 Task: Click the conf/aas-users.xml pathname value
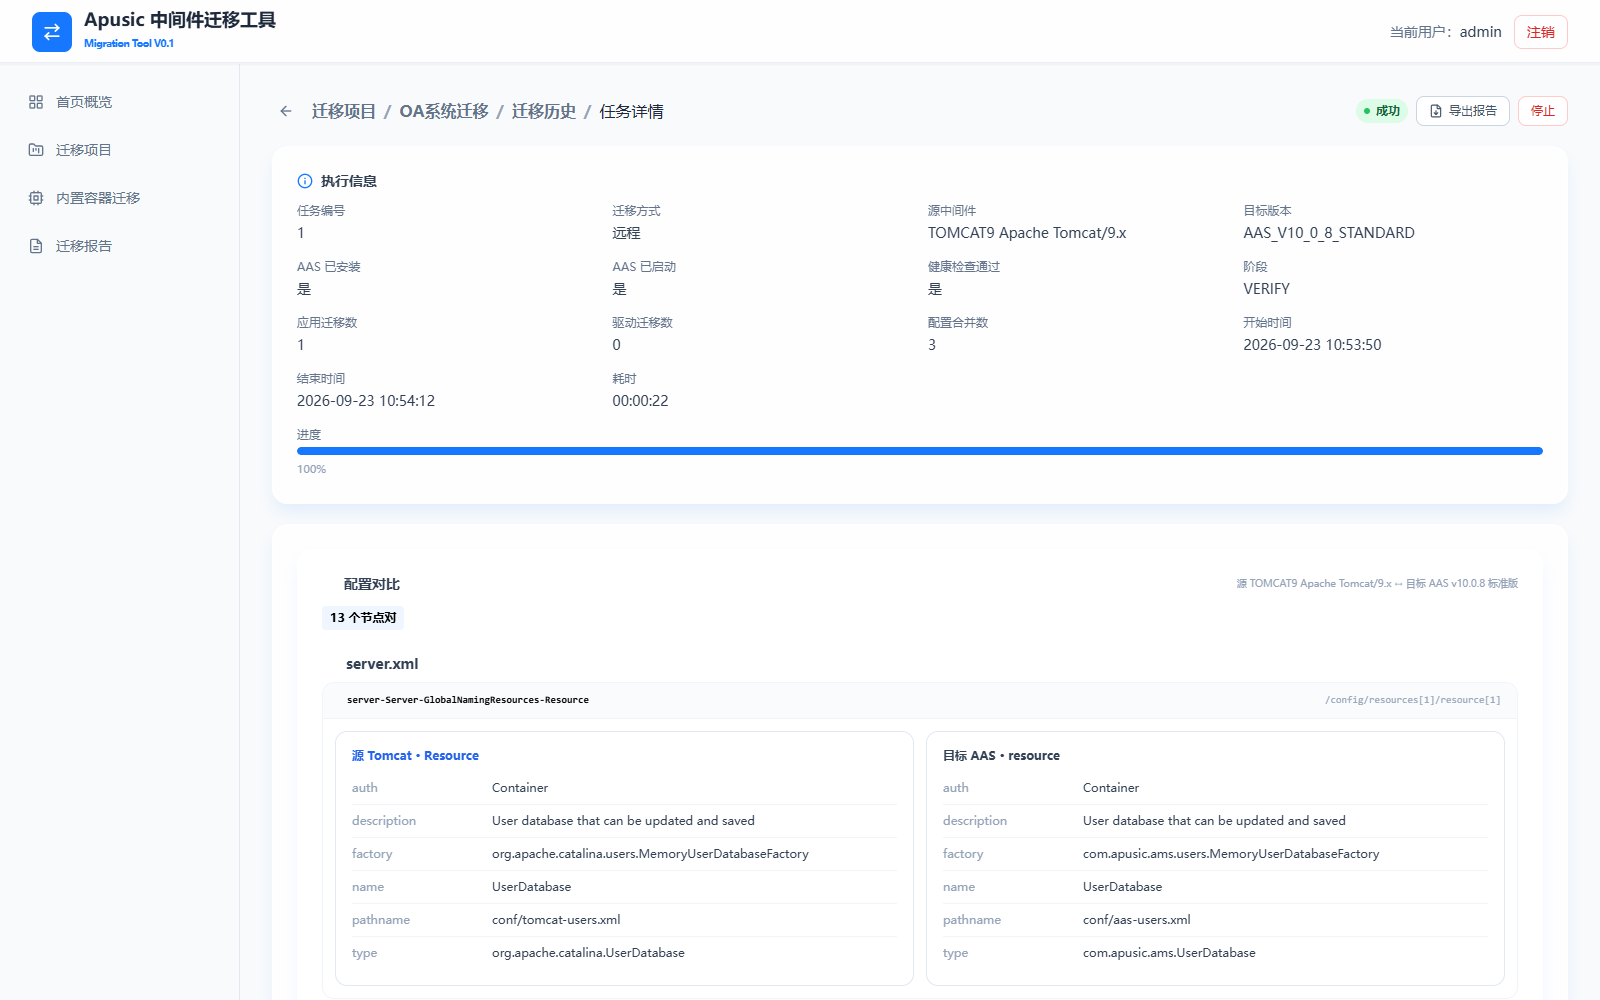pos(1137,920)
